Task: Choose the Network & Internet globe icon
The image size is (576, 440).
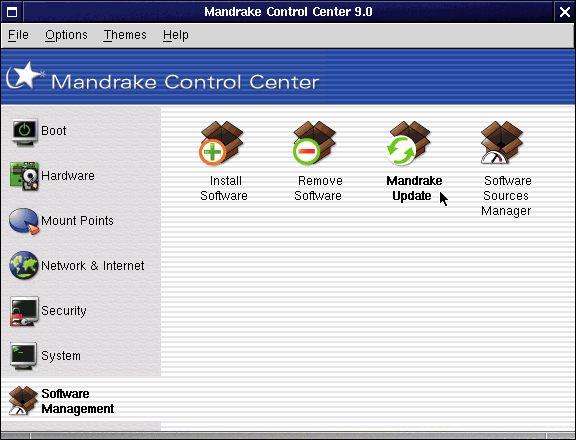Action: coord(24,266)
